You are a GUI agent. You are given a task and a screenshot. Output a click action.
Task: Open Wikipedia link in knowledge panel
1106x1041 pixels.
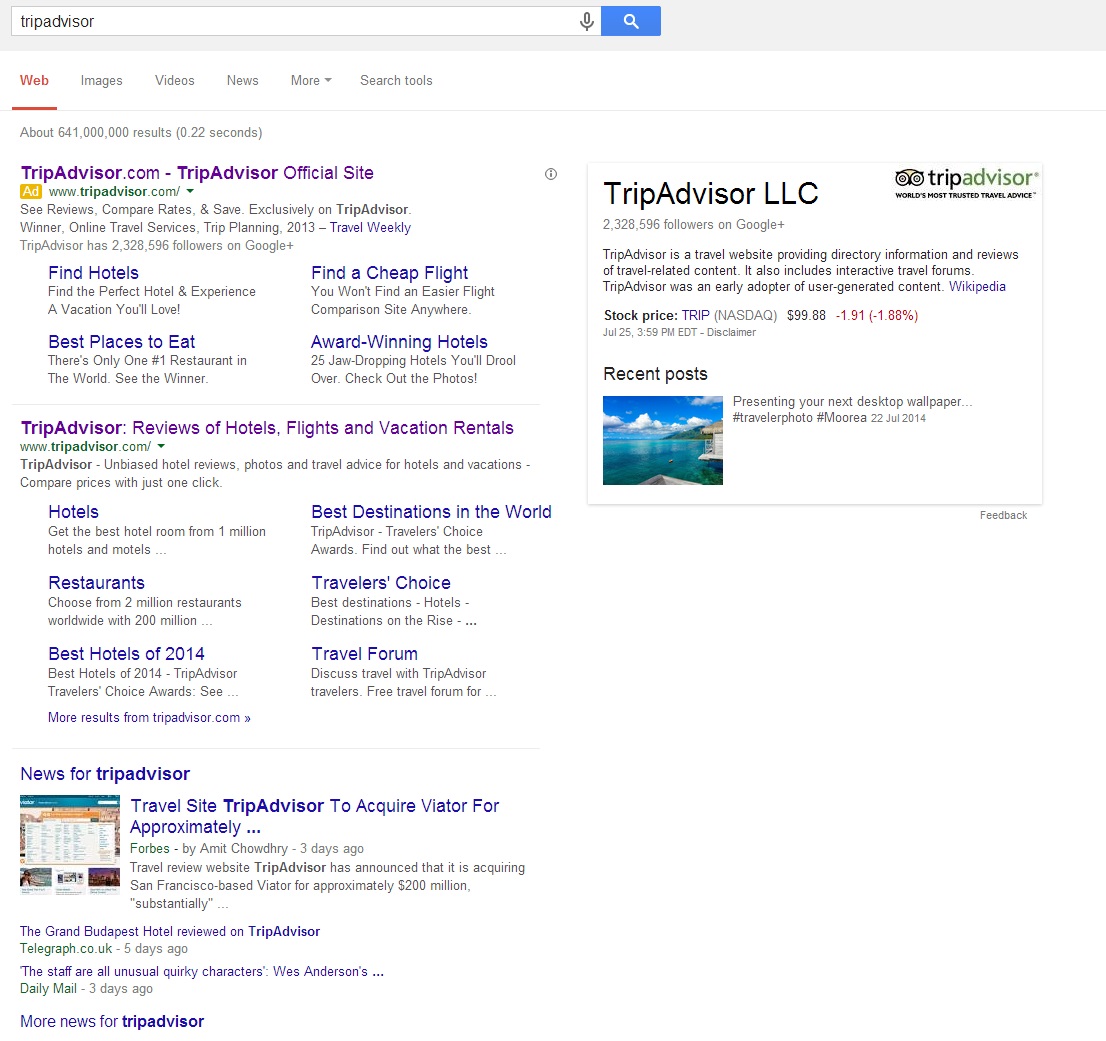click(977, 287)
